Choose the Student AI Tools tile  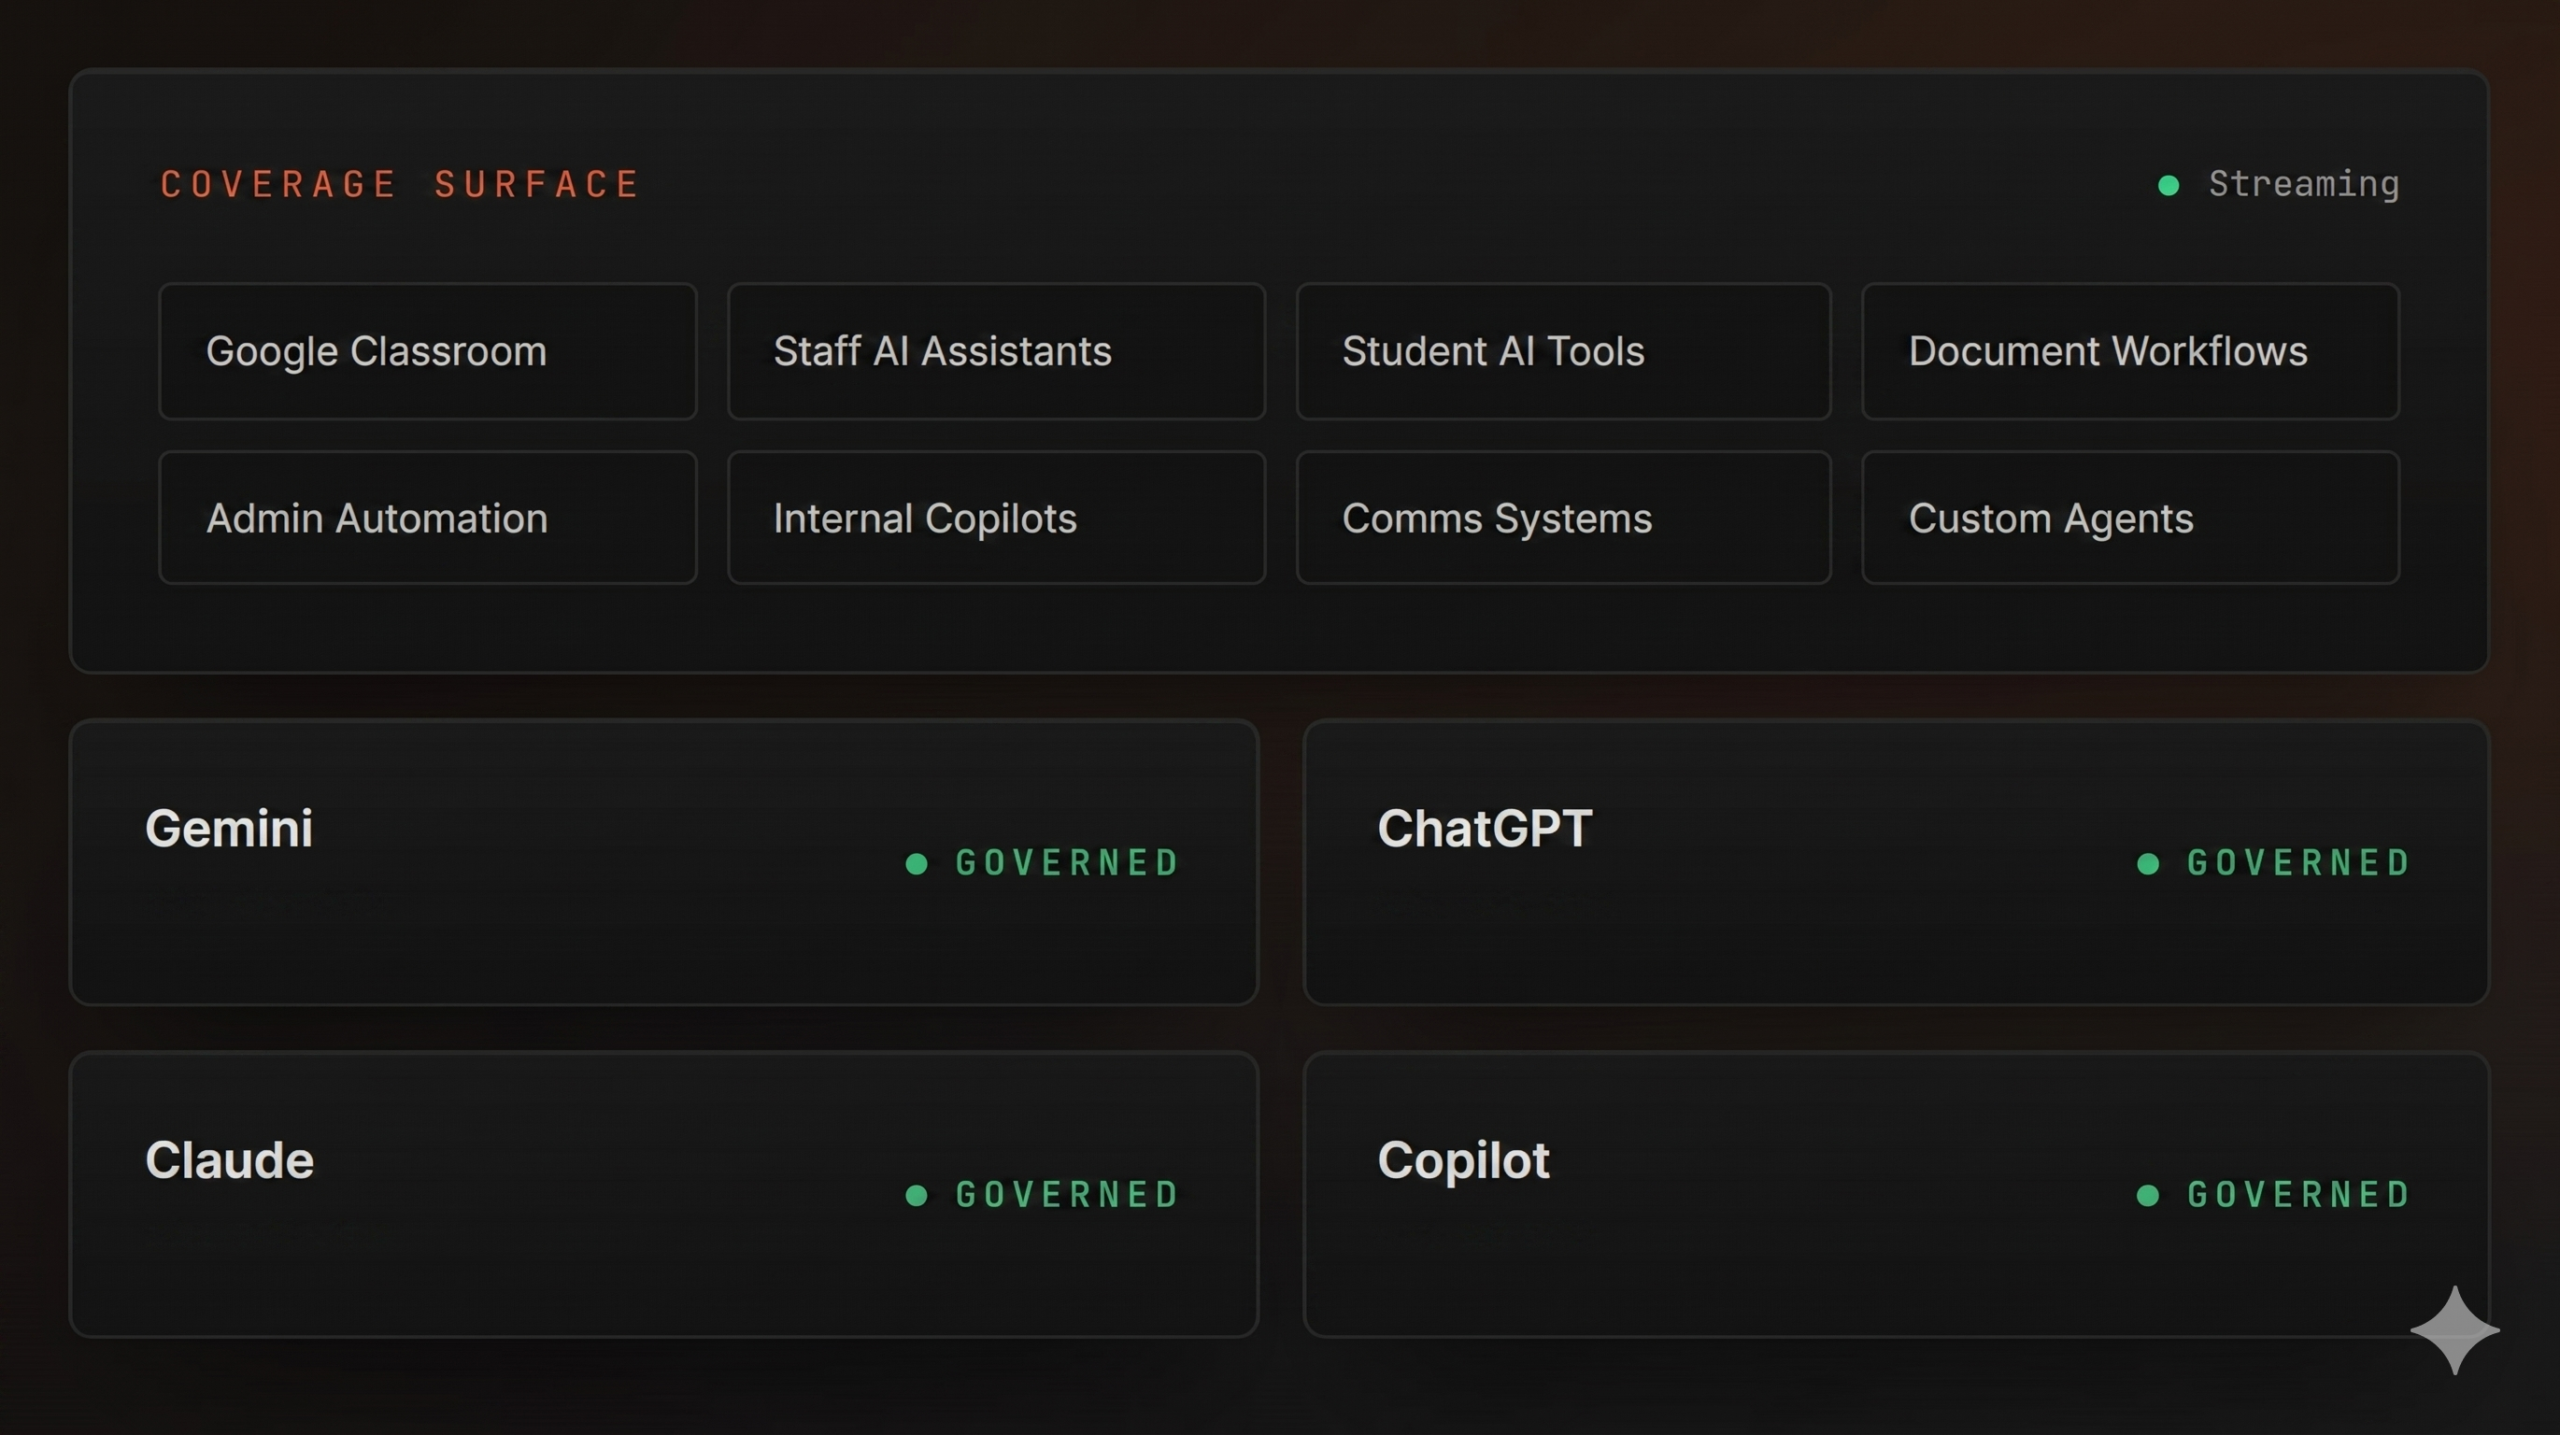click(x=1563, y=351)
